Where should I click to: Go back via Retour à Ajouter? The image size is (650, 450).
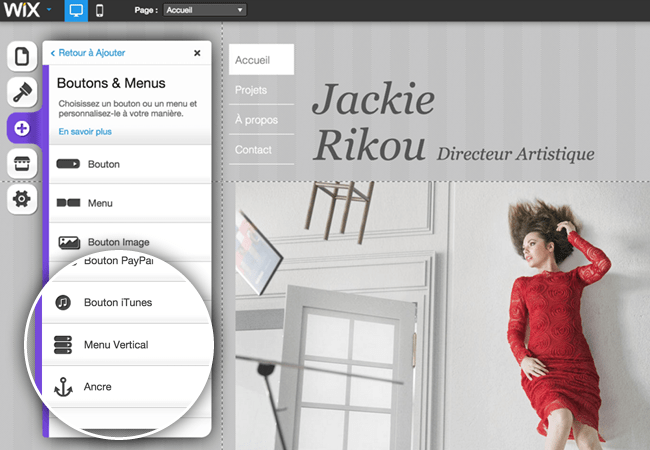(88, 53)
